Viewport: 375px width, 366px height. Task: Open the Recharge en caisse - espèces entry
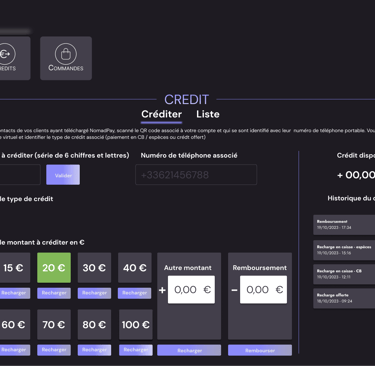pos(344,250)
